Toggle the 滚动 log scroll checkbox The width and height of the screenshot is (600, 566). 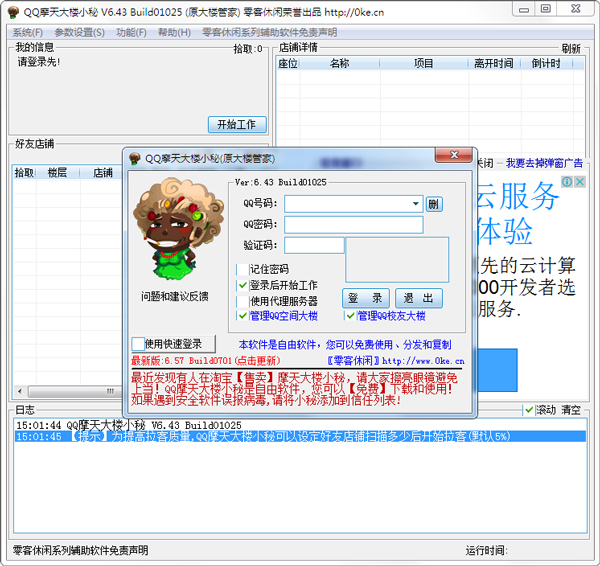click(529, 410)
